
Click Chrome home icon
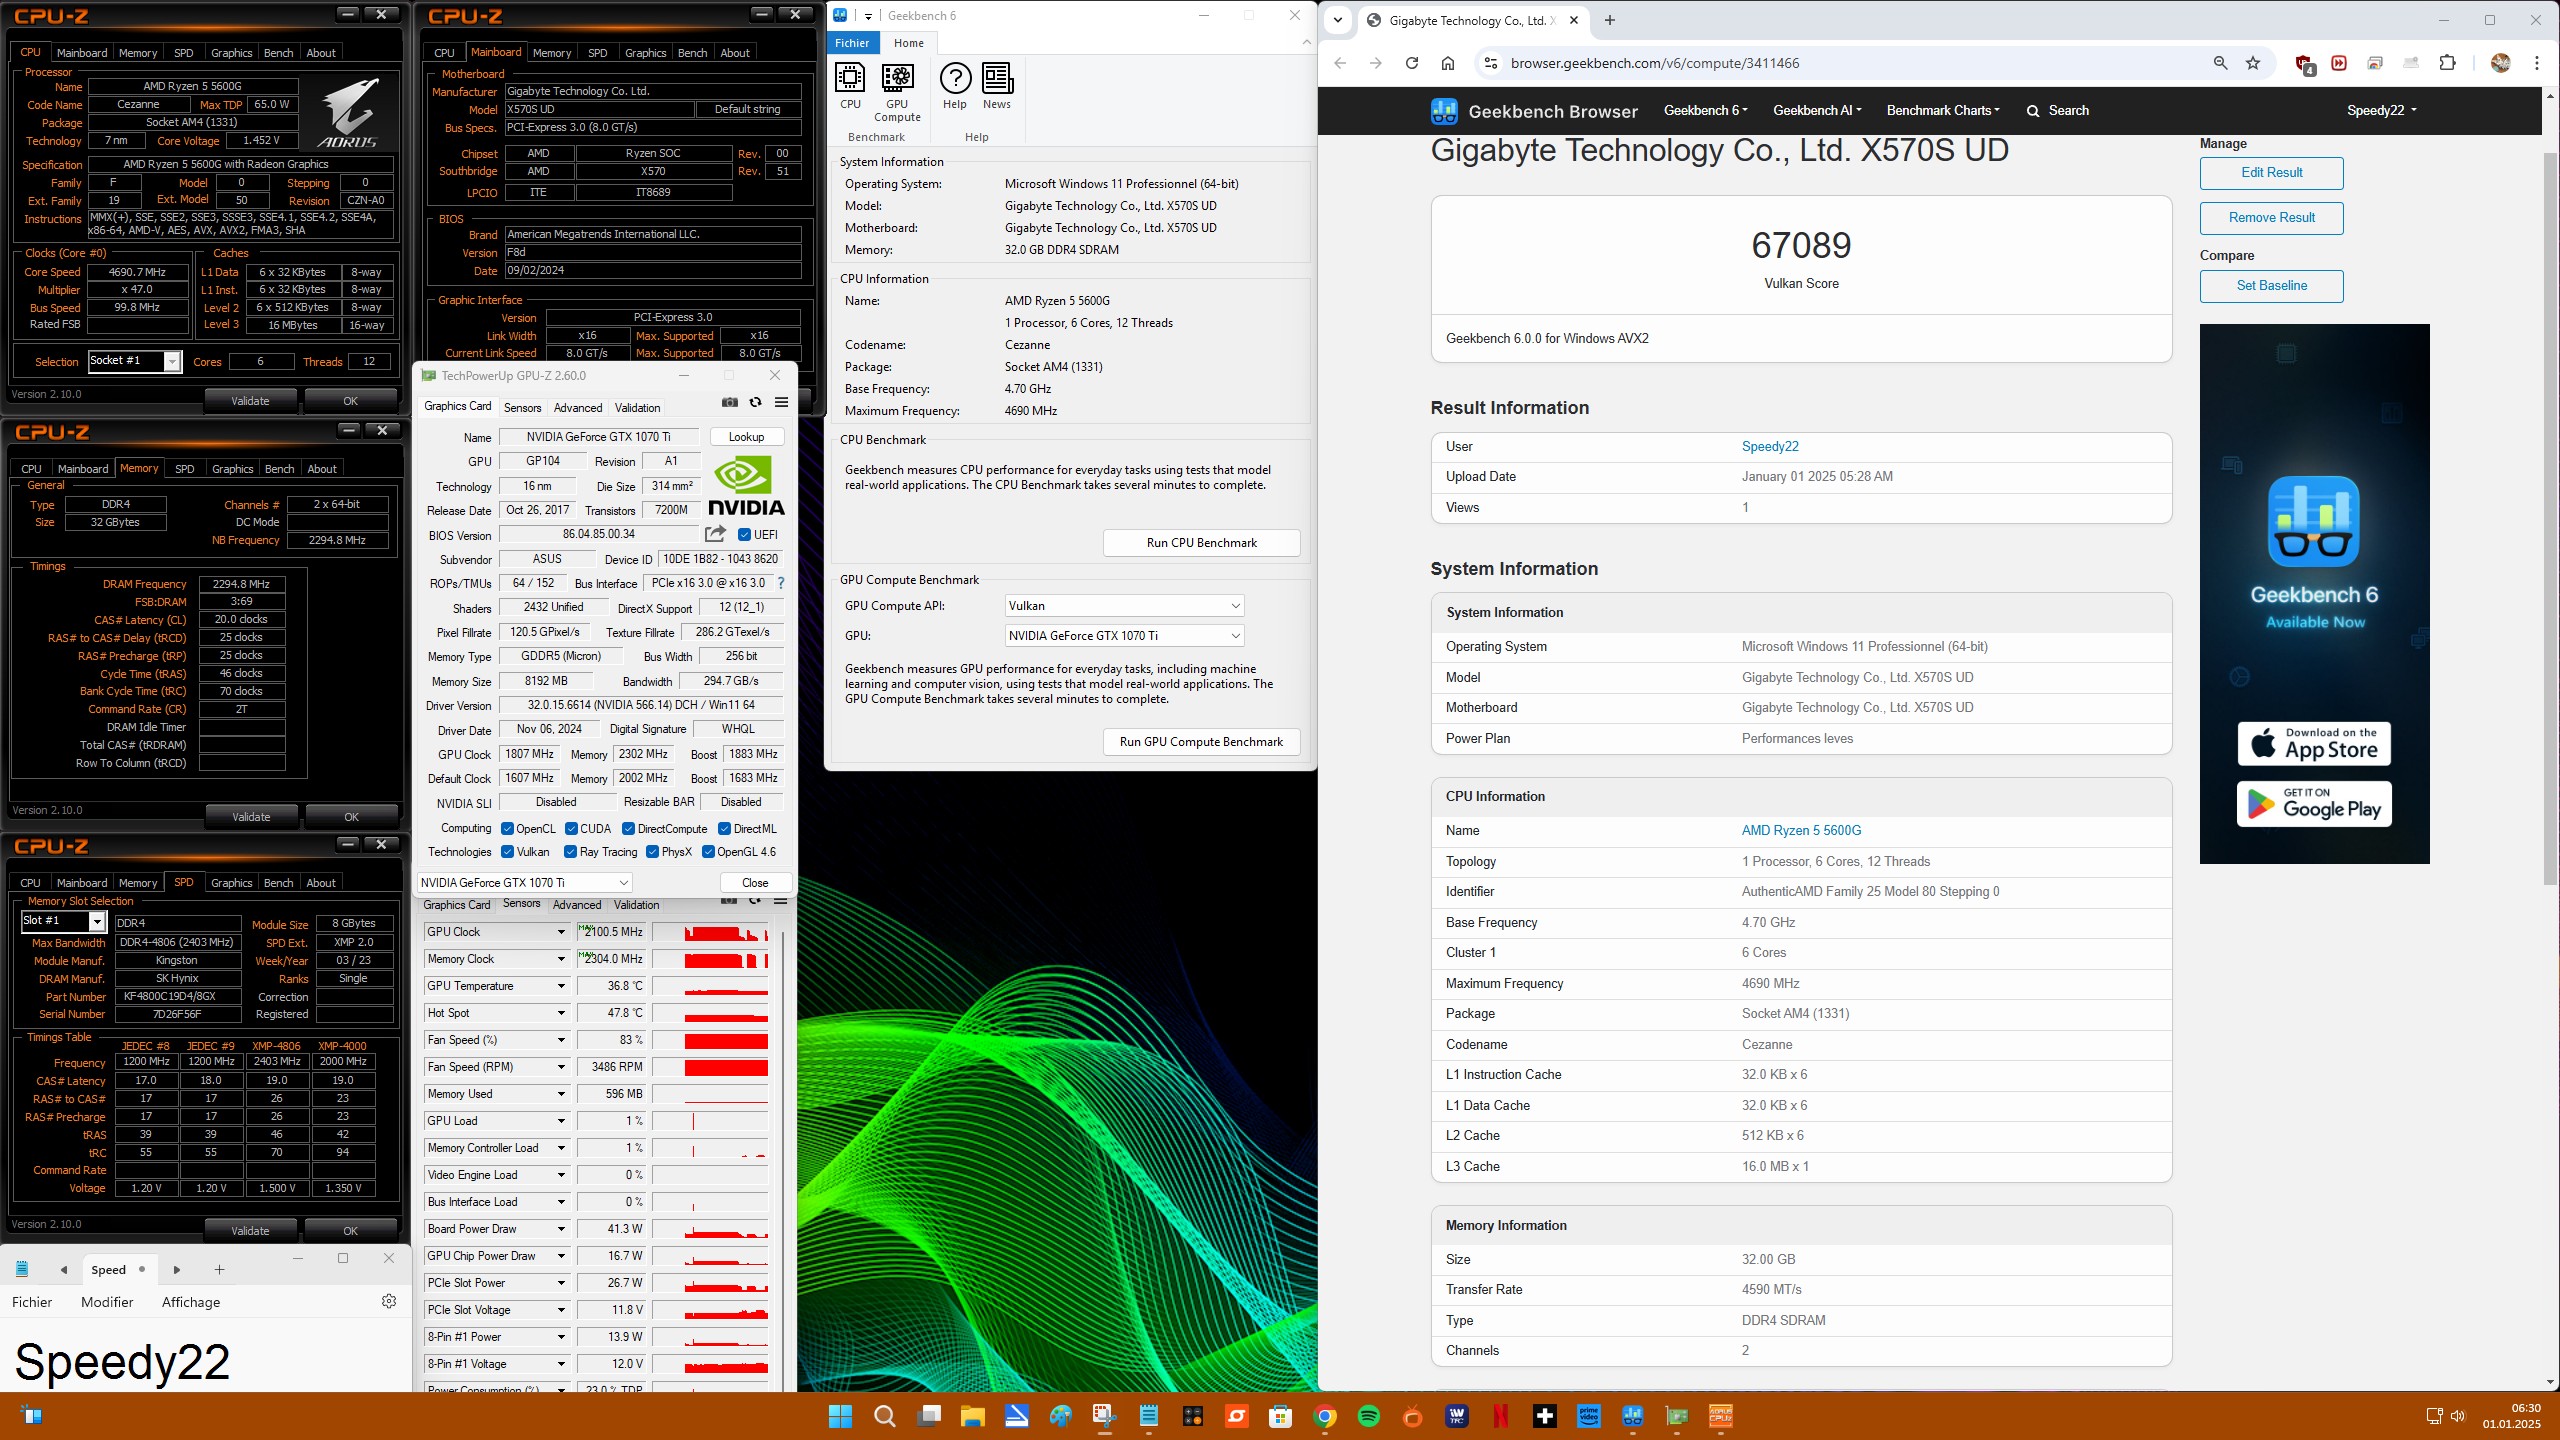pos(1447,63)
